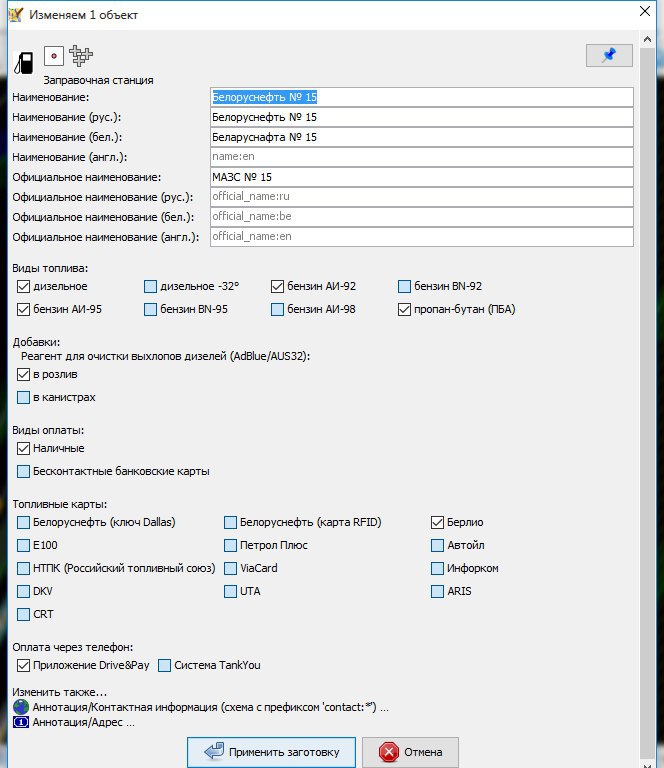Uncheck Наличные payment checkbox

(24, 448)
